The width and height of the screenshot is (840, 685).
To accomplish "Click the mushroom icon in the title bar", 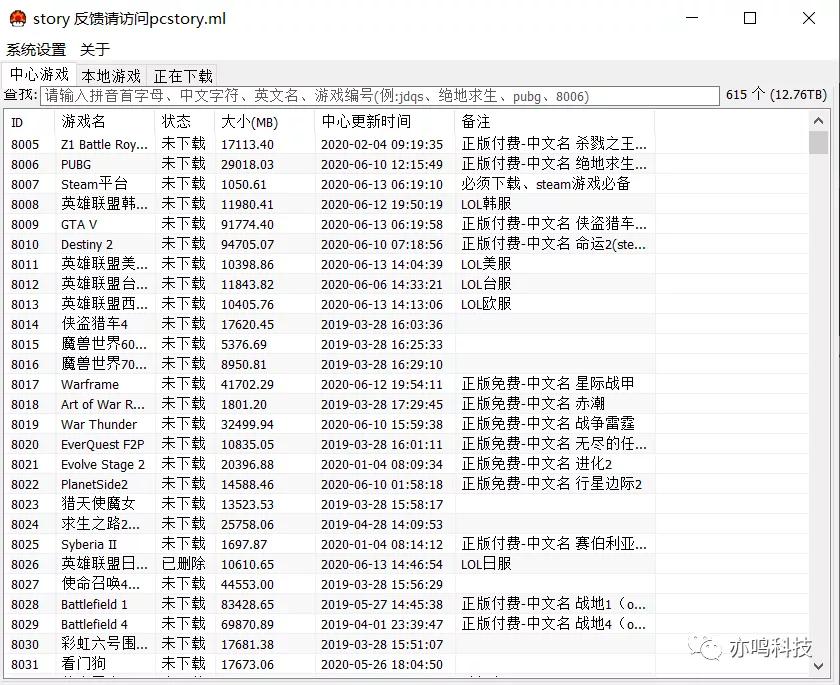I will pos(17,18).
